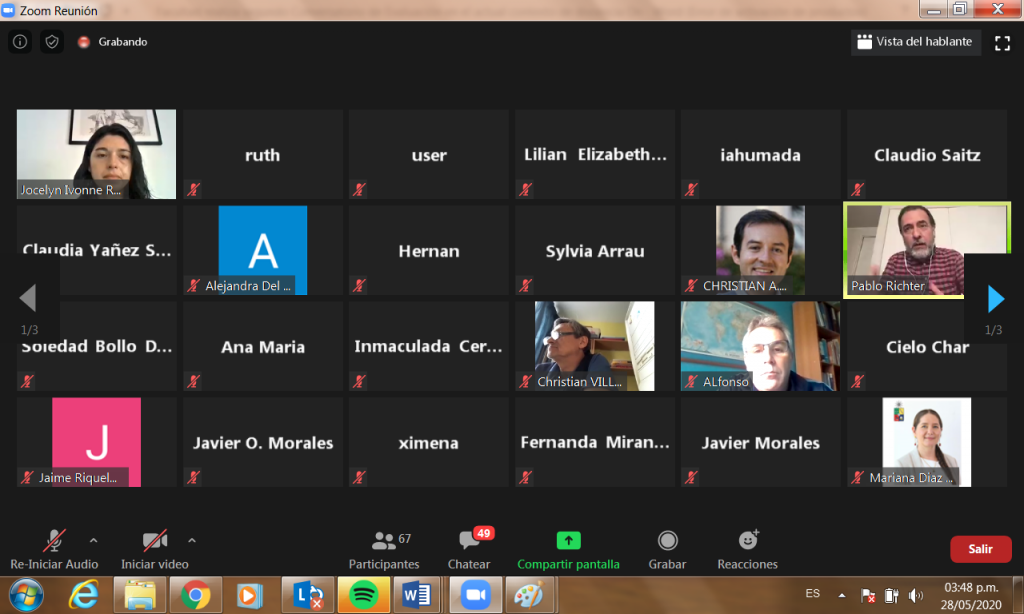1024x614 pixels.
Task: Click the green encryption shield icon
Action: point(52,42)
